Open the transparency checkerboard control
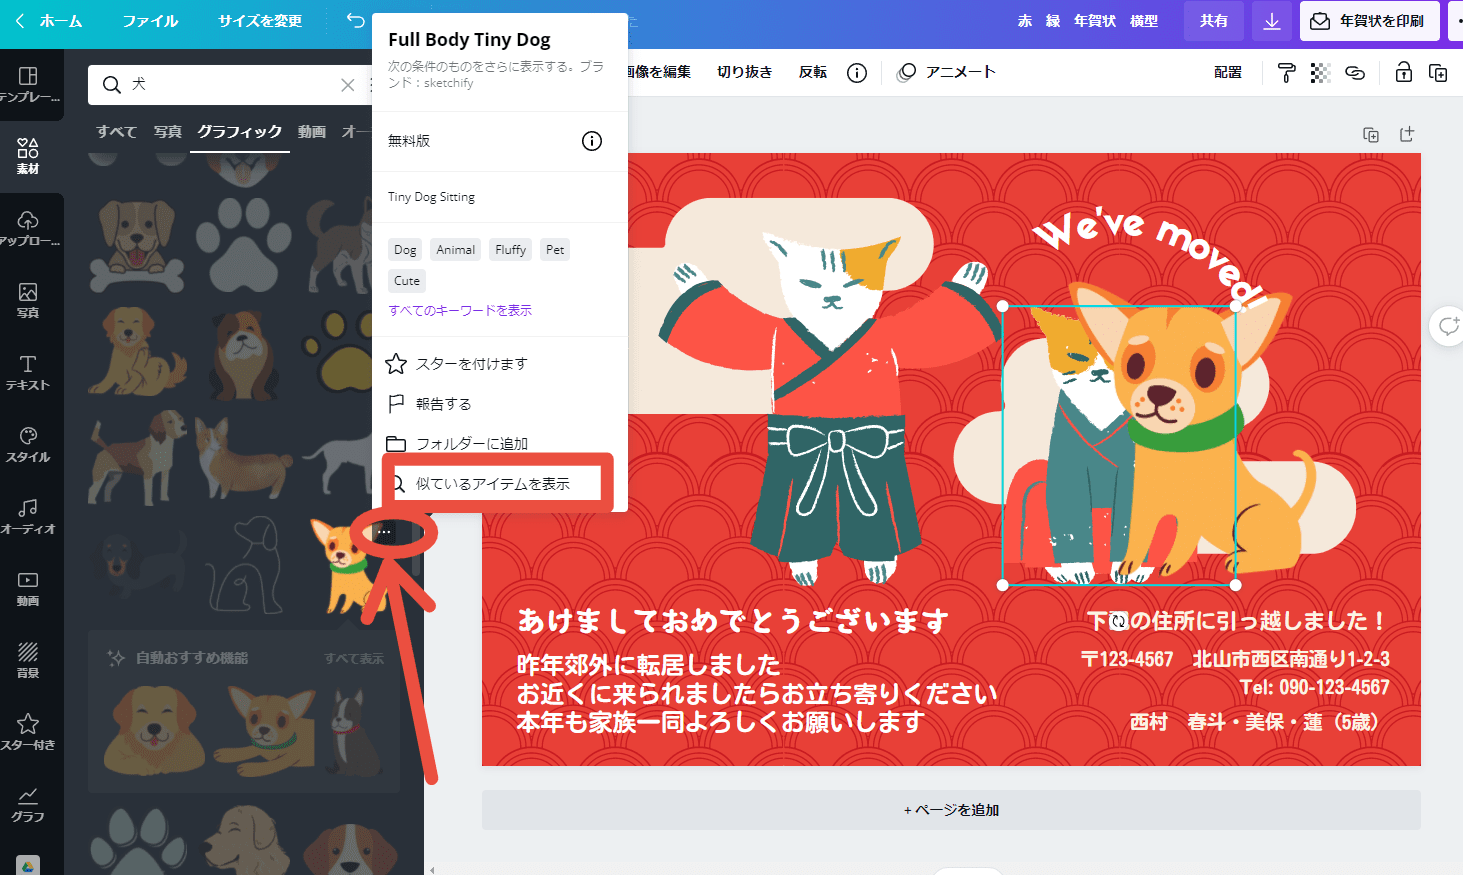The width and height of the screenshot is (1463, 875). tap(1320, 72)
